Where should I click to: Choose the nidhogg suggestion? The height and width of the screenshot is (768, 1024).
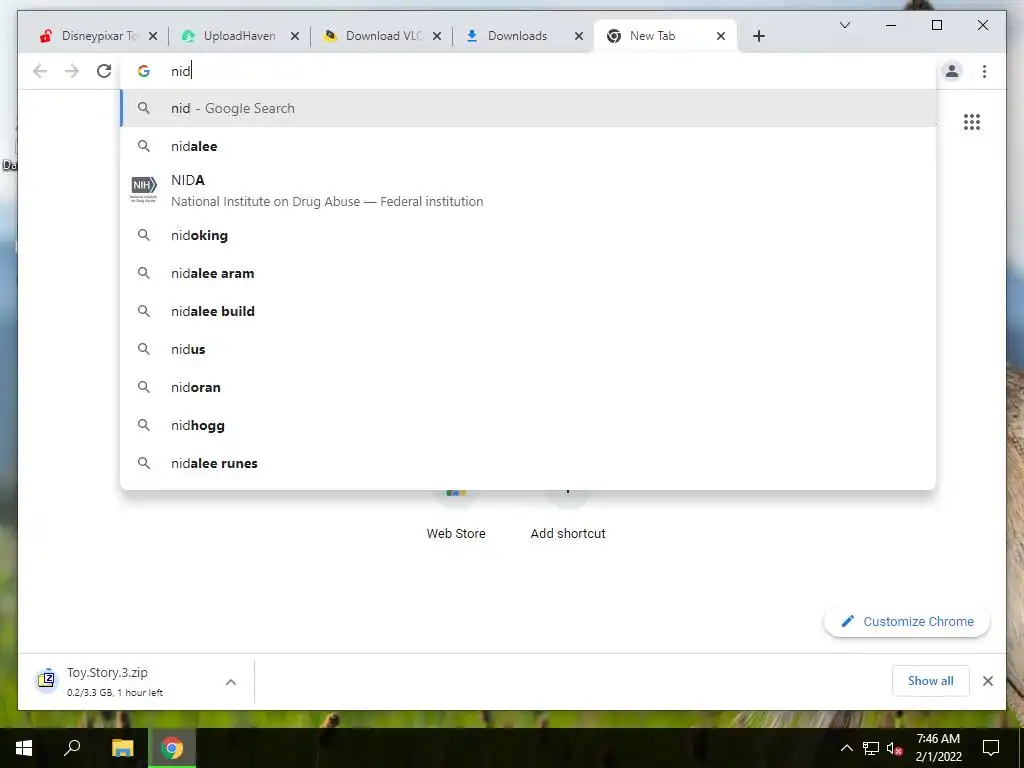pyautogui.click(x=528, y=425)
